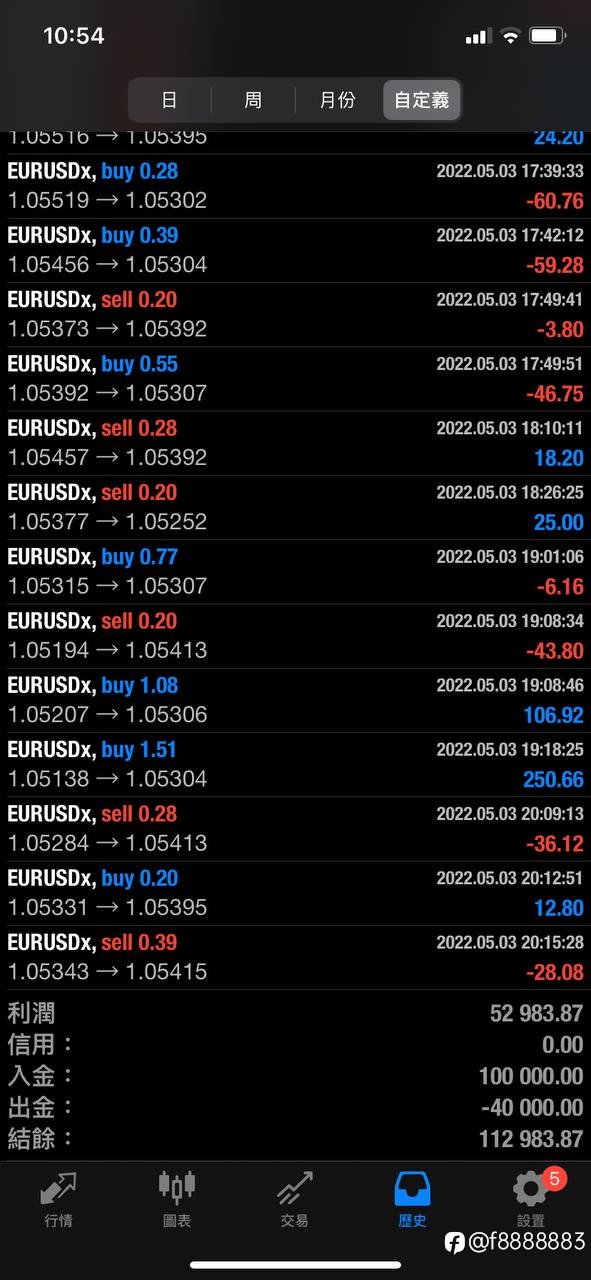Image resolution: width=591 pixels, height=1280 pixels.
Task: Open the 交易 trade tab icon
Action: pos(295,1188)
